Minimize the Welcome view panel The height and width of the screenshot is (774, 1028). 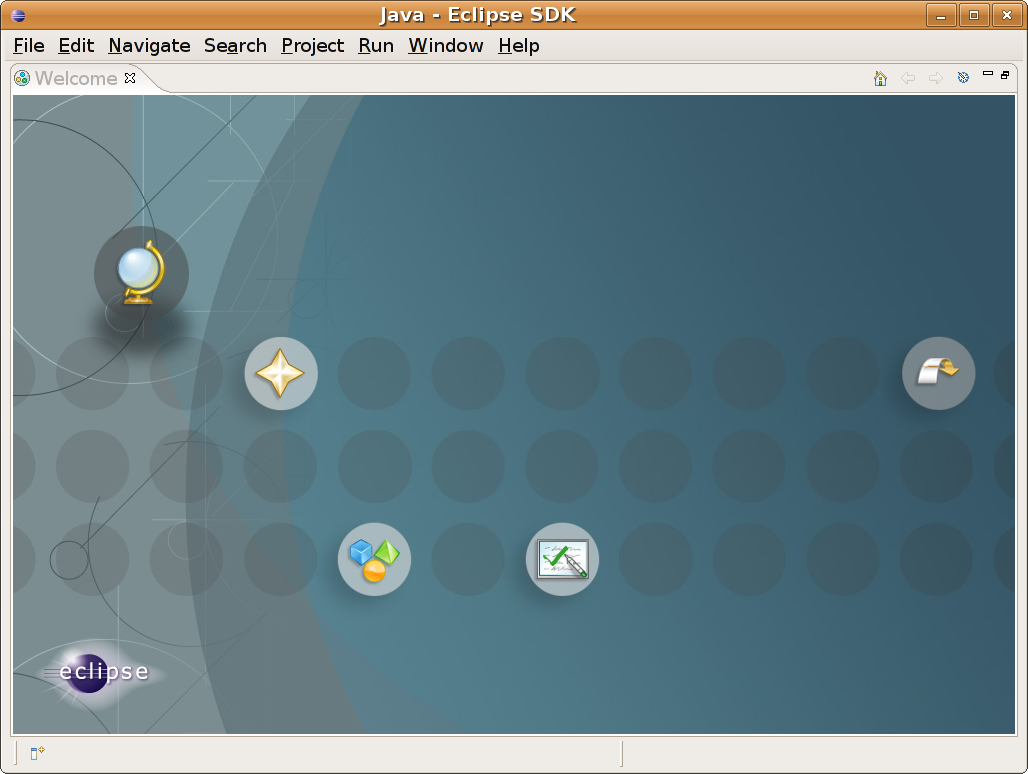[988, 74]
